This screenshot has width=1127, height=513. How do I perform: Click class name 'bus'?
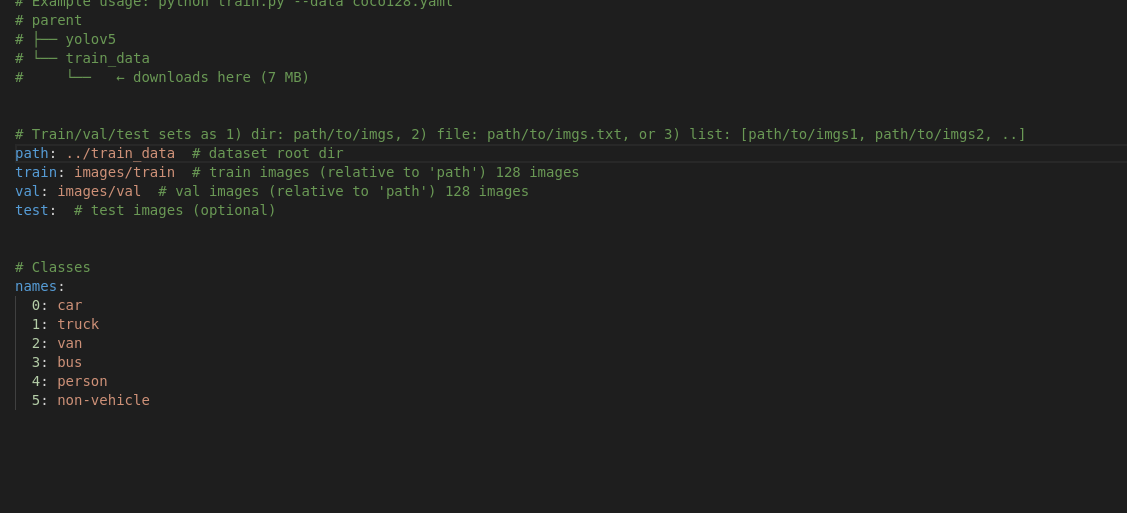click(70, 362)
